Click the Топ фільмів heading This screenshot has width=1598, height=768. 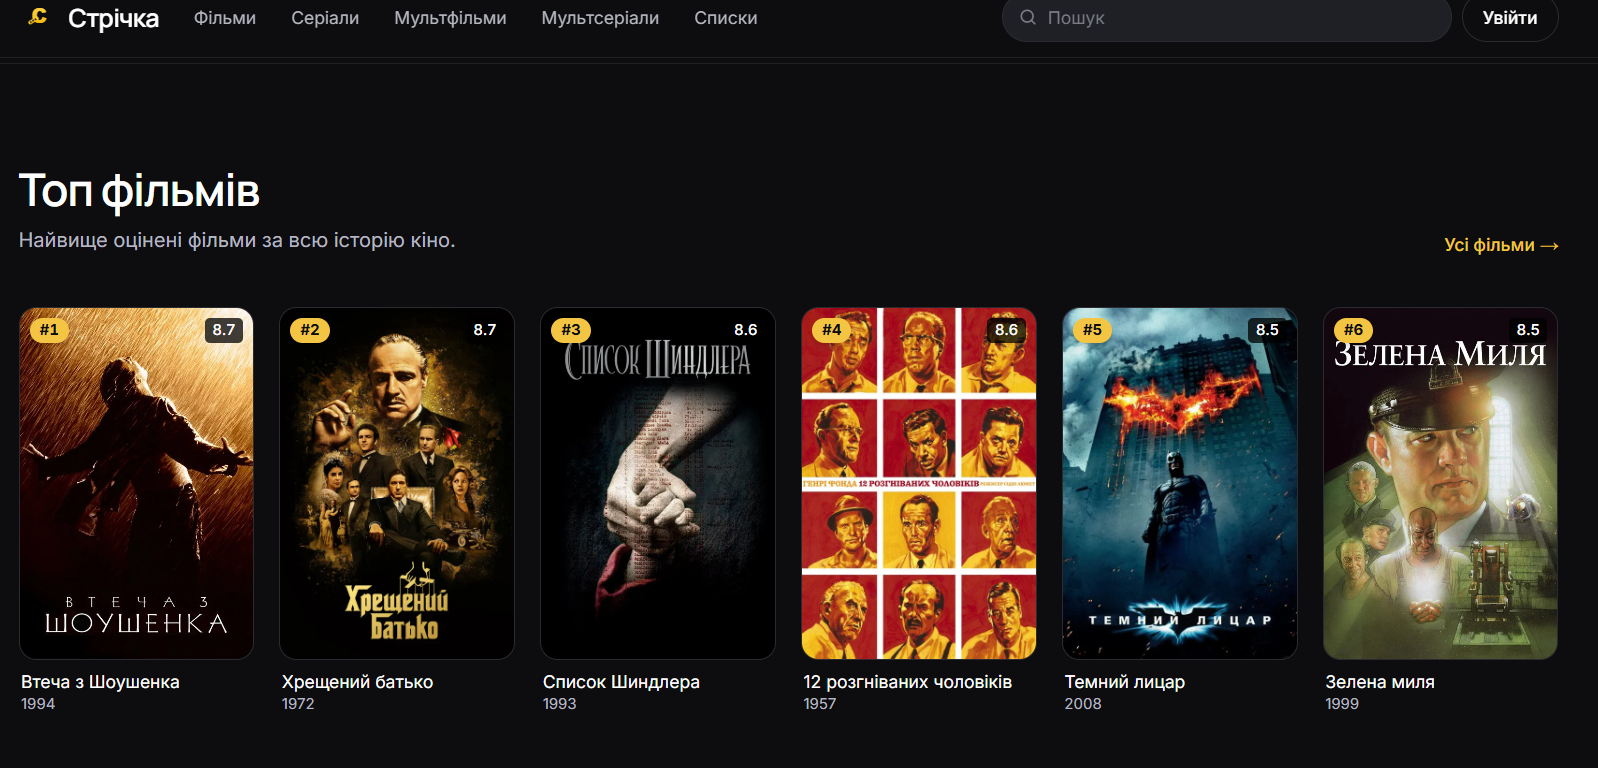tap(139, 191)
